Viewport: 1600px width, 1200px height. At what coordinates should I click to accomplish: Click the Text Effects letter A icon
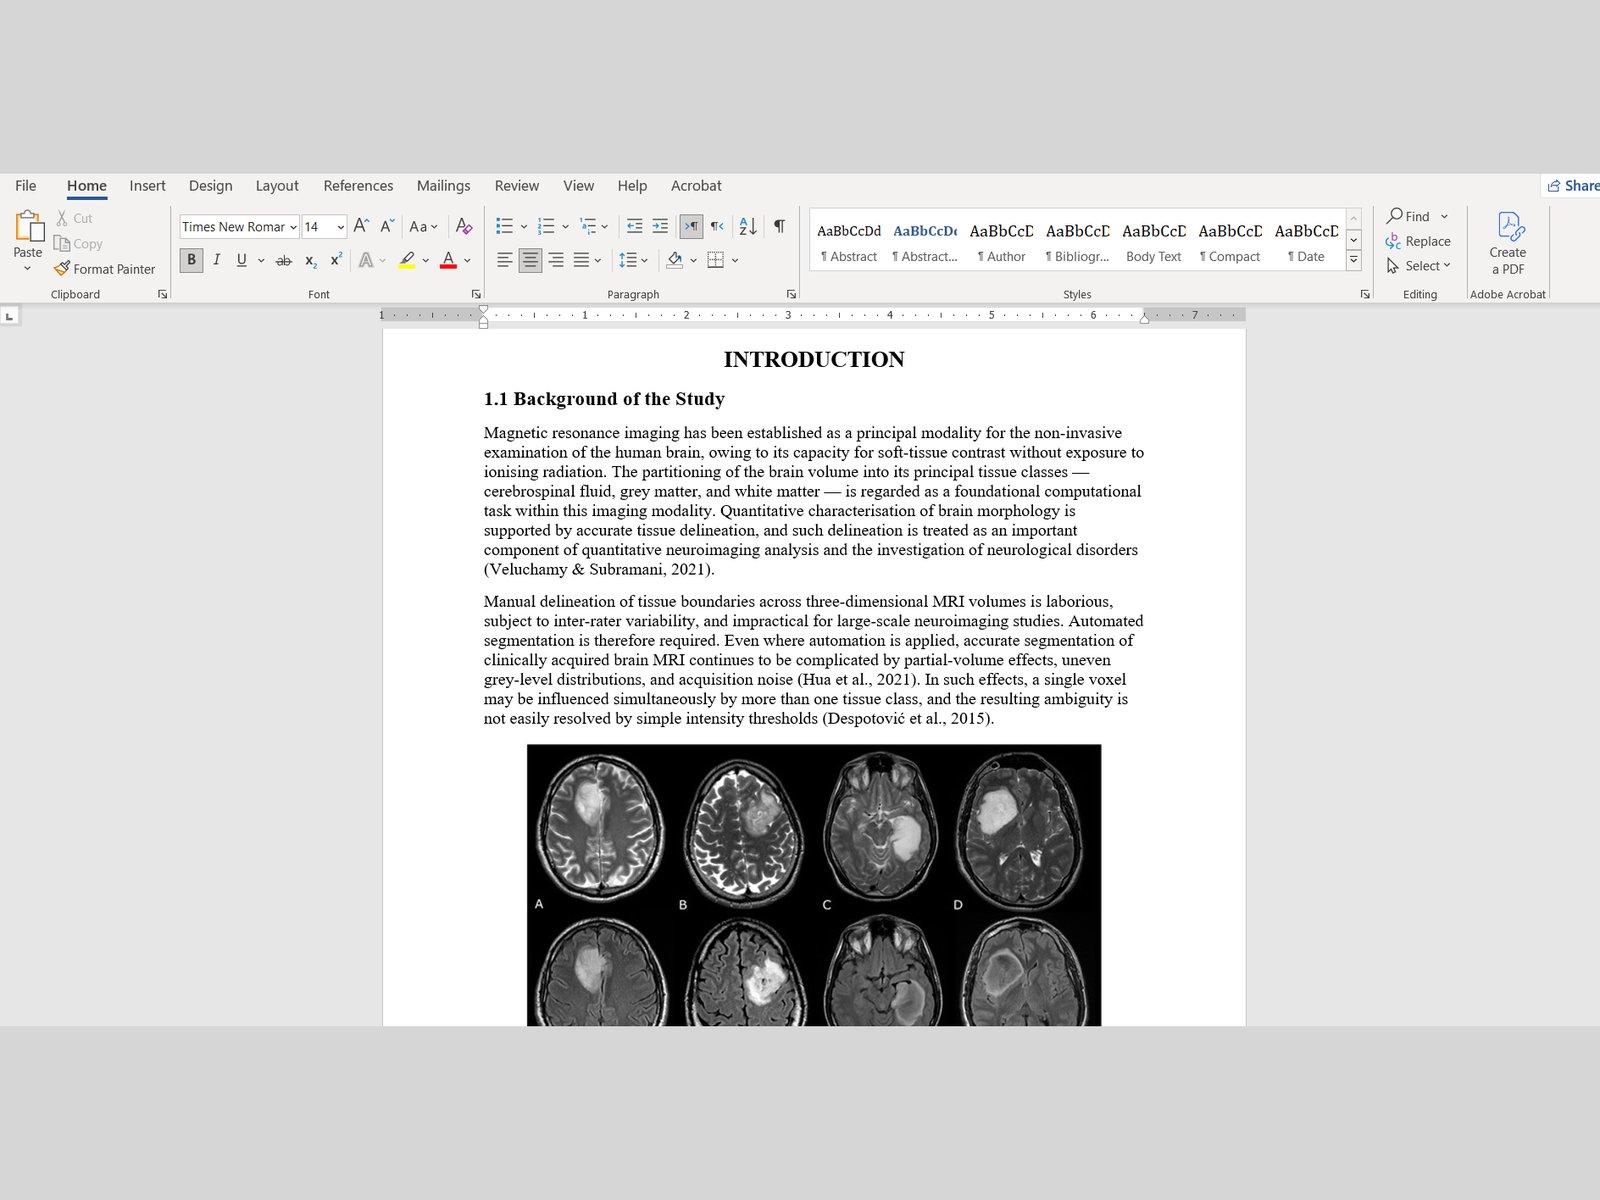click(366, 260)
